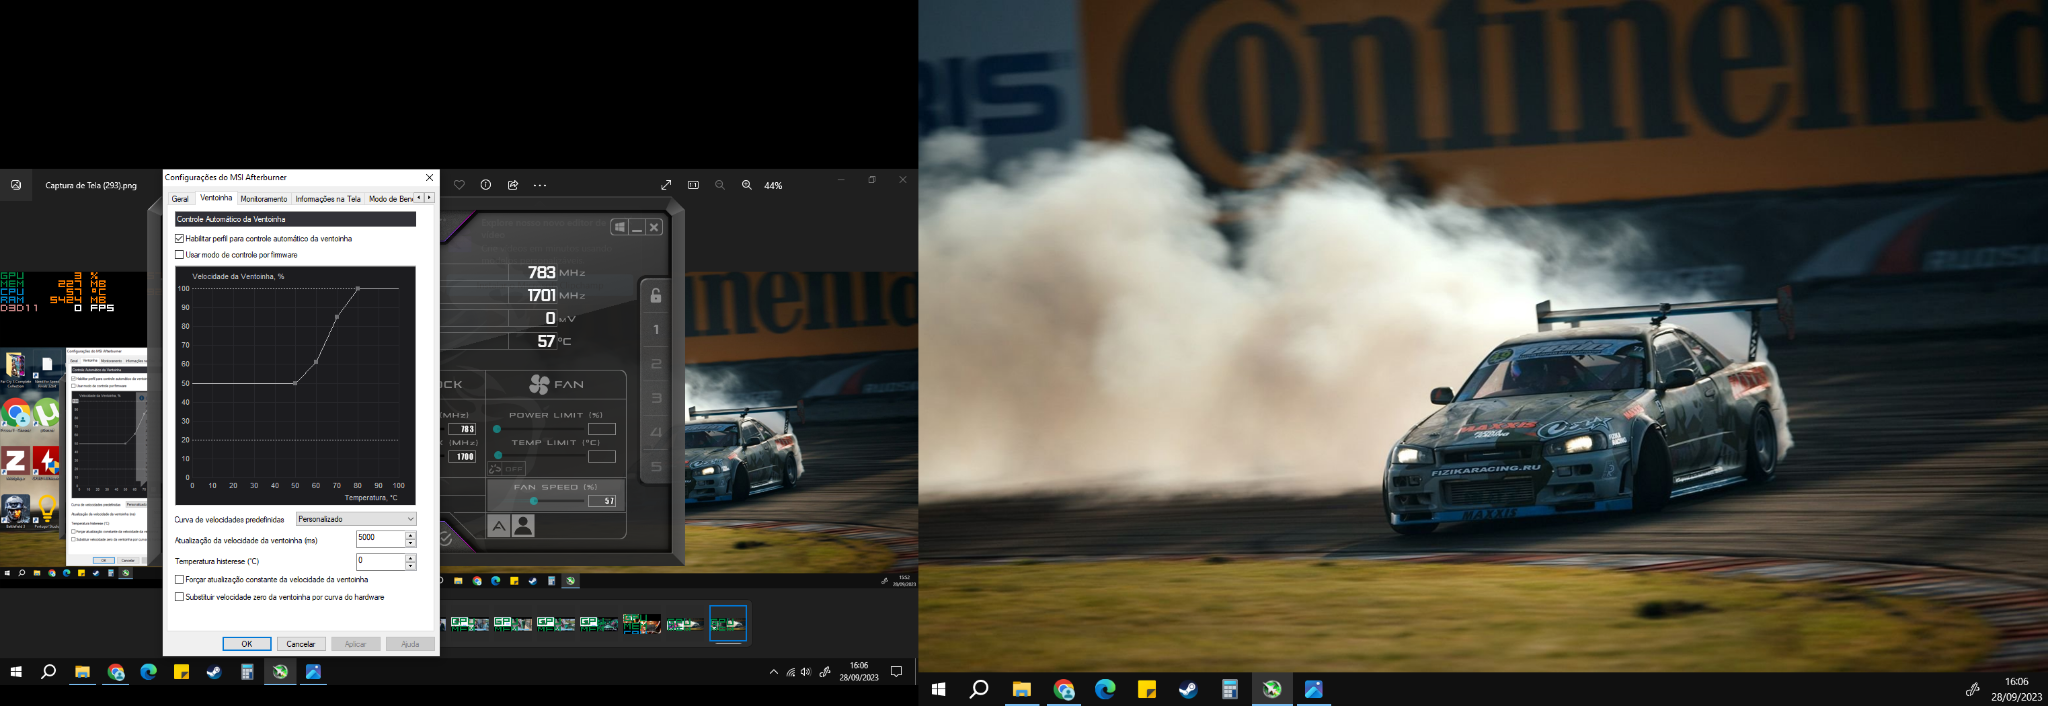2048x706 pixels.
Task: Select the fan curve point at 80°C and 100%
Action: (358, 289)
